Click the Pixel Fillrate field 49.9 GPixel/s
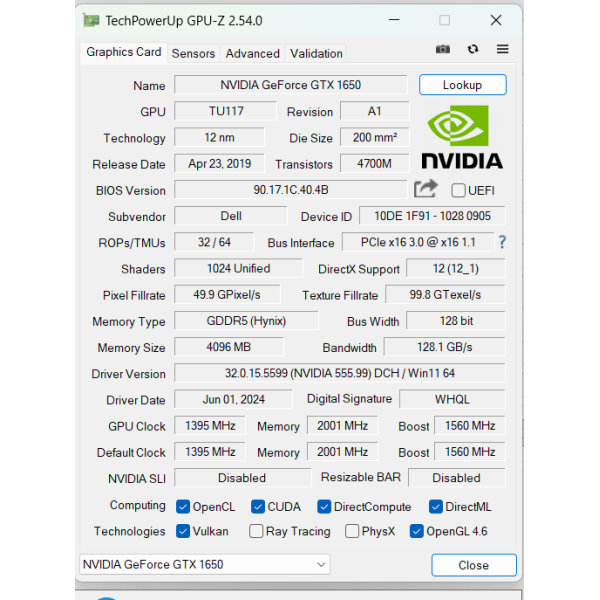The image size is (600, 600). (x=227, y=295)
